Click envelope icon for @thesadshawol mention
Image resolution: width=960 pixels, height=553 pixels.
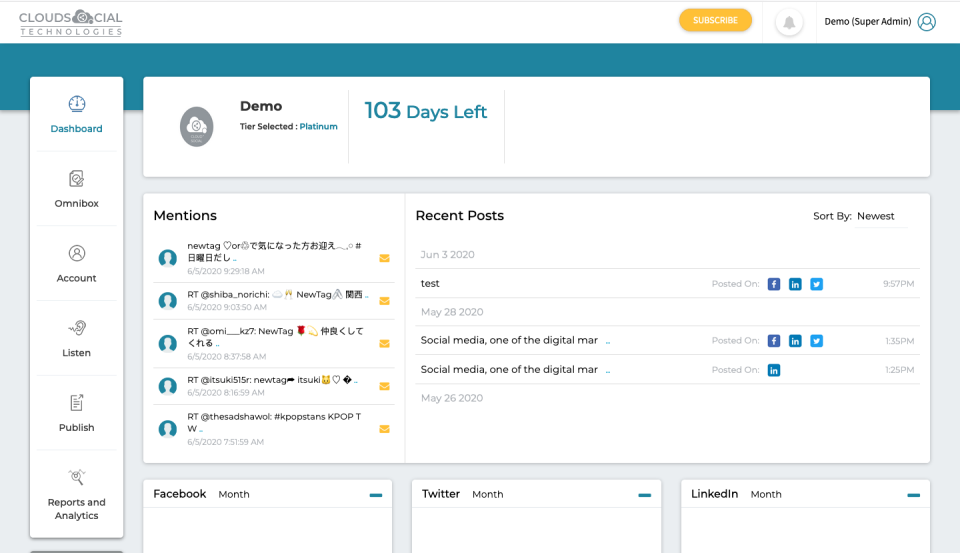tap(384, 429)
